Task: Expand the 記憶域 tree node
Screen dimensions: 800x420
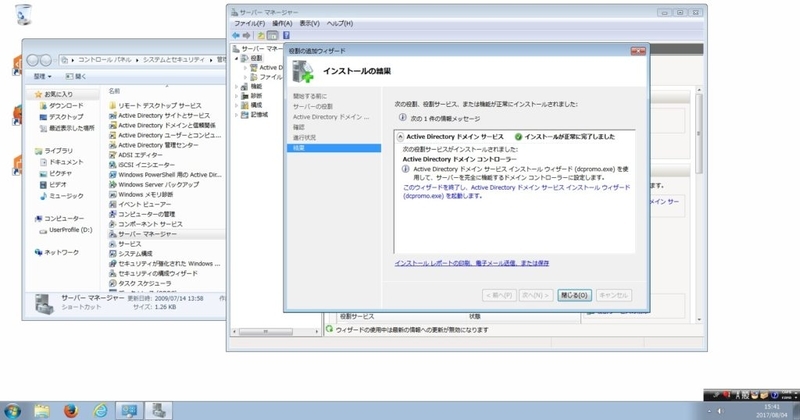Action: coord(237,115)
